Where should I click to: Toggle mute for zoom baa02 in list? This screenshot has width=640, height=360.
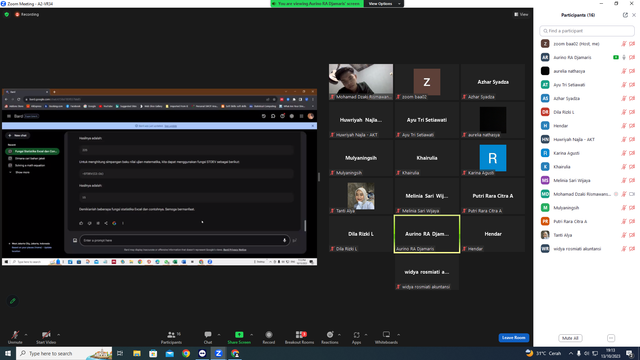pos(624,44)
